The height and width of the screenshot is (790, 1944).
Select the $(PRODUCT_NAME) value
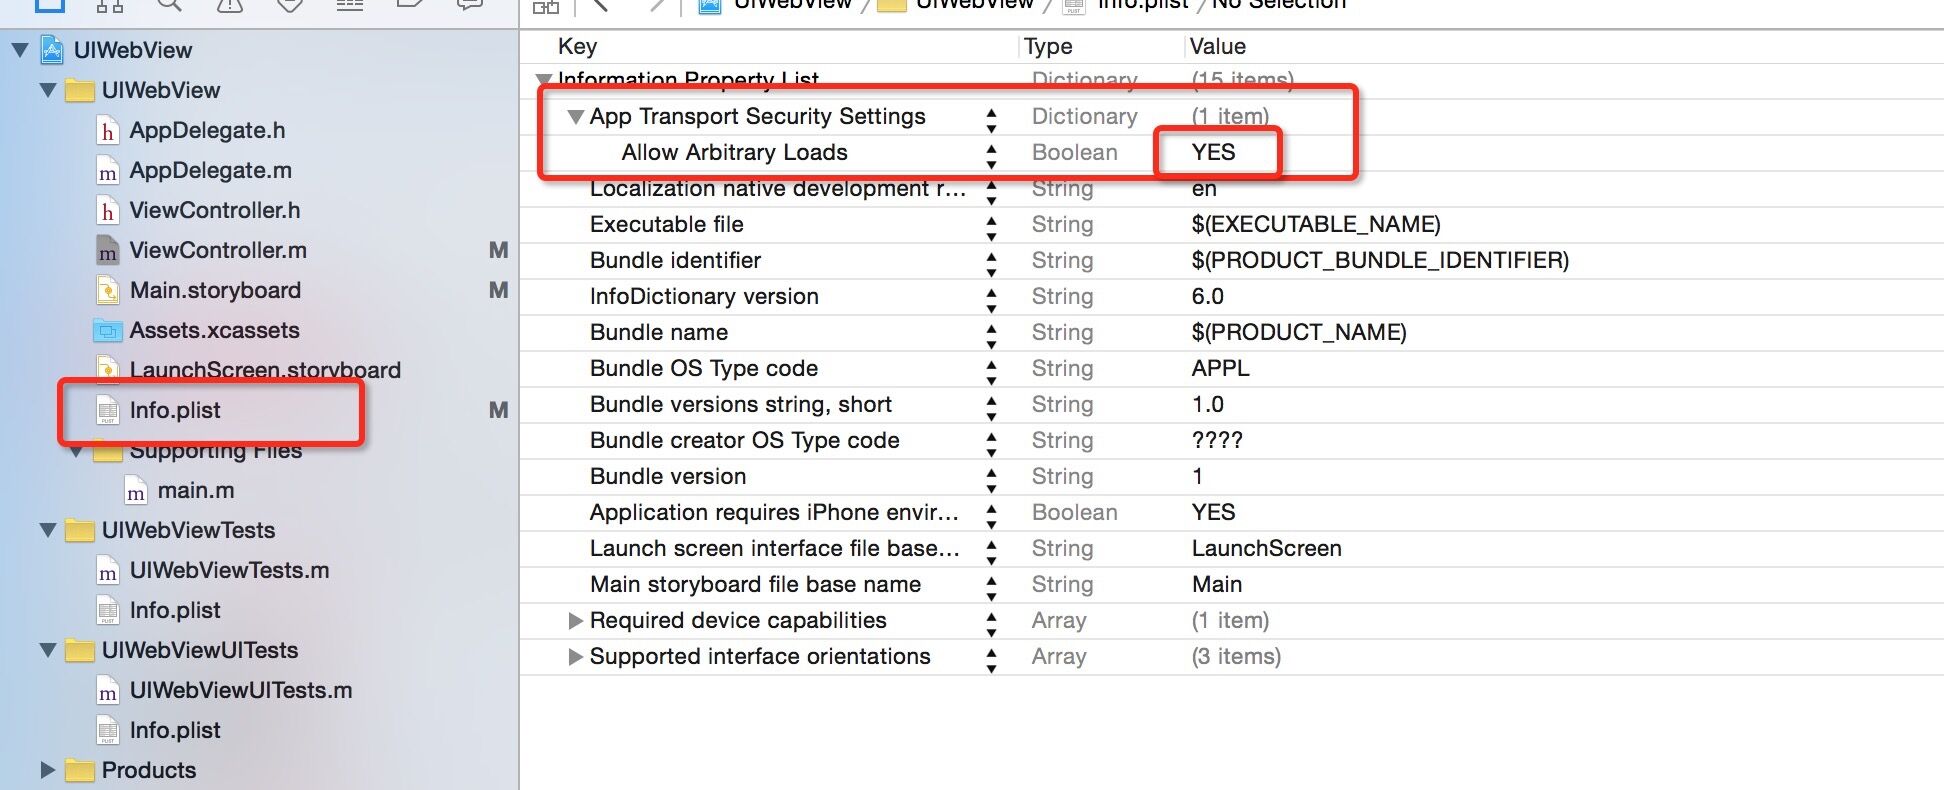coord(1298,332)
